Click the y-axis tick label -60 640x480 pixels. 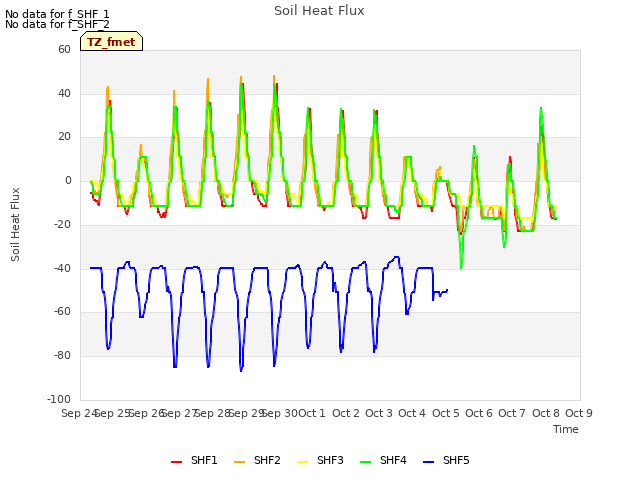coord(62,311)
